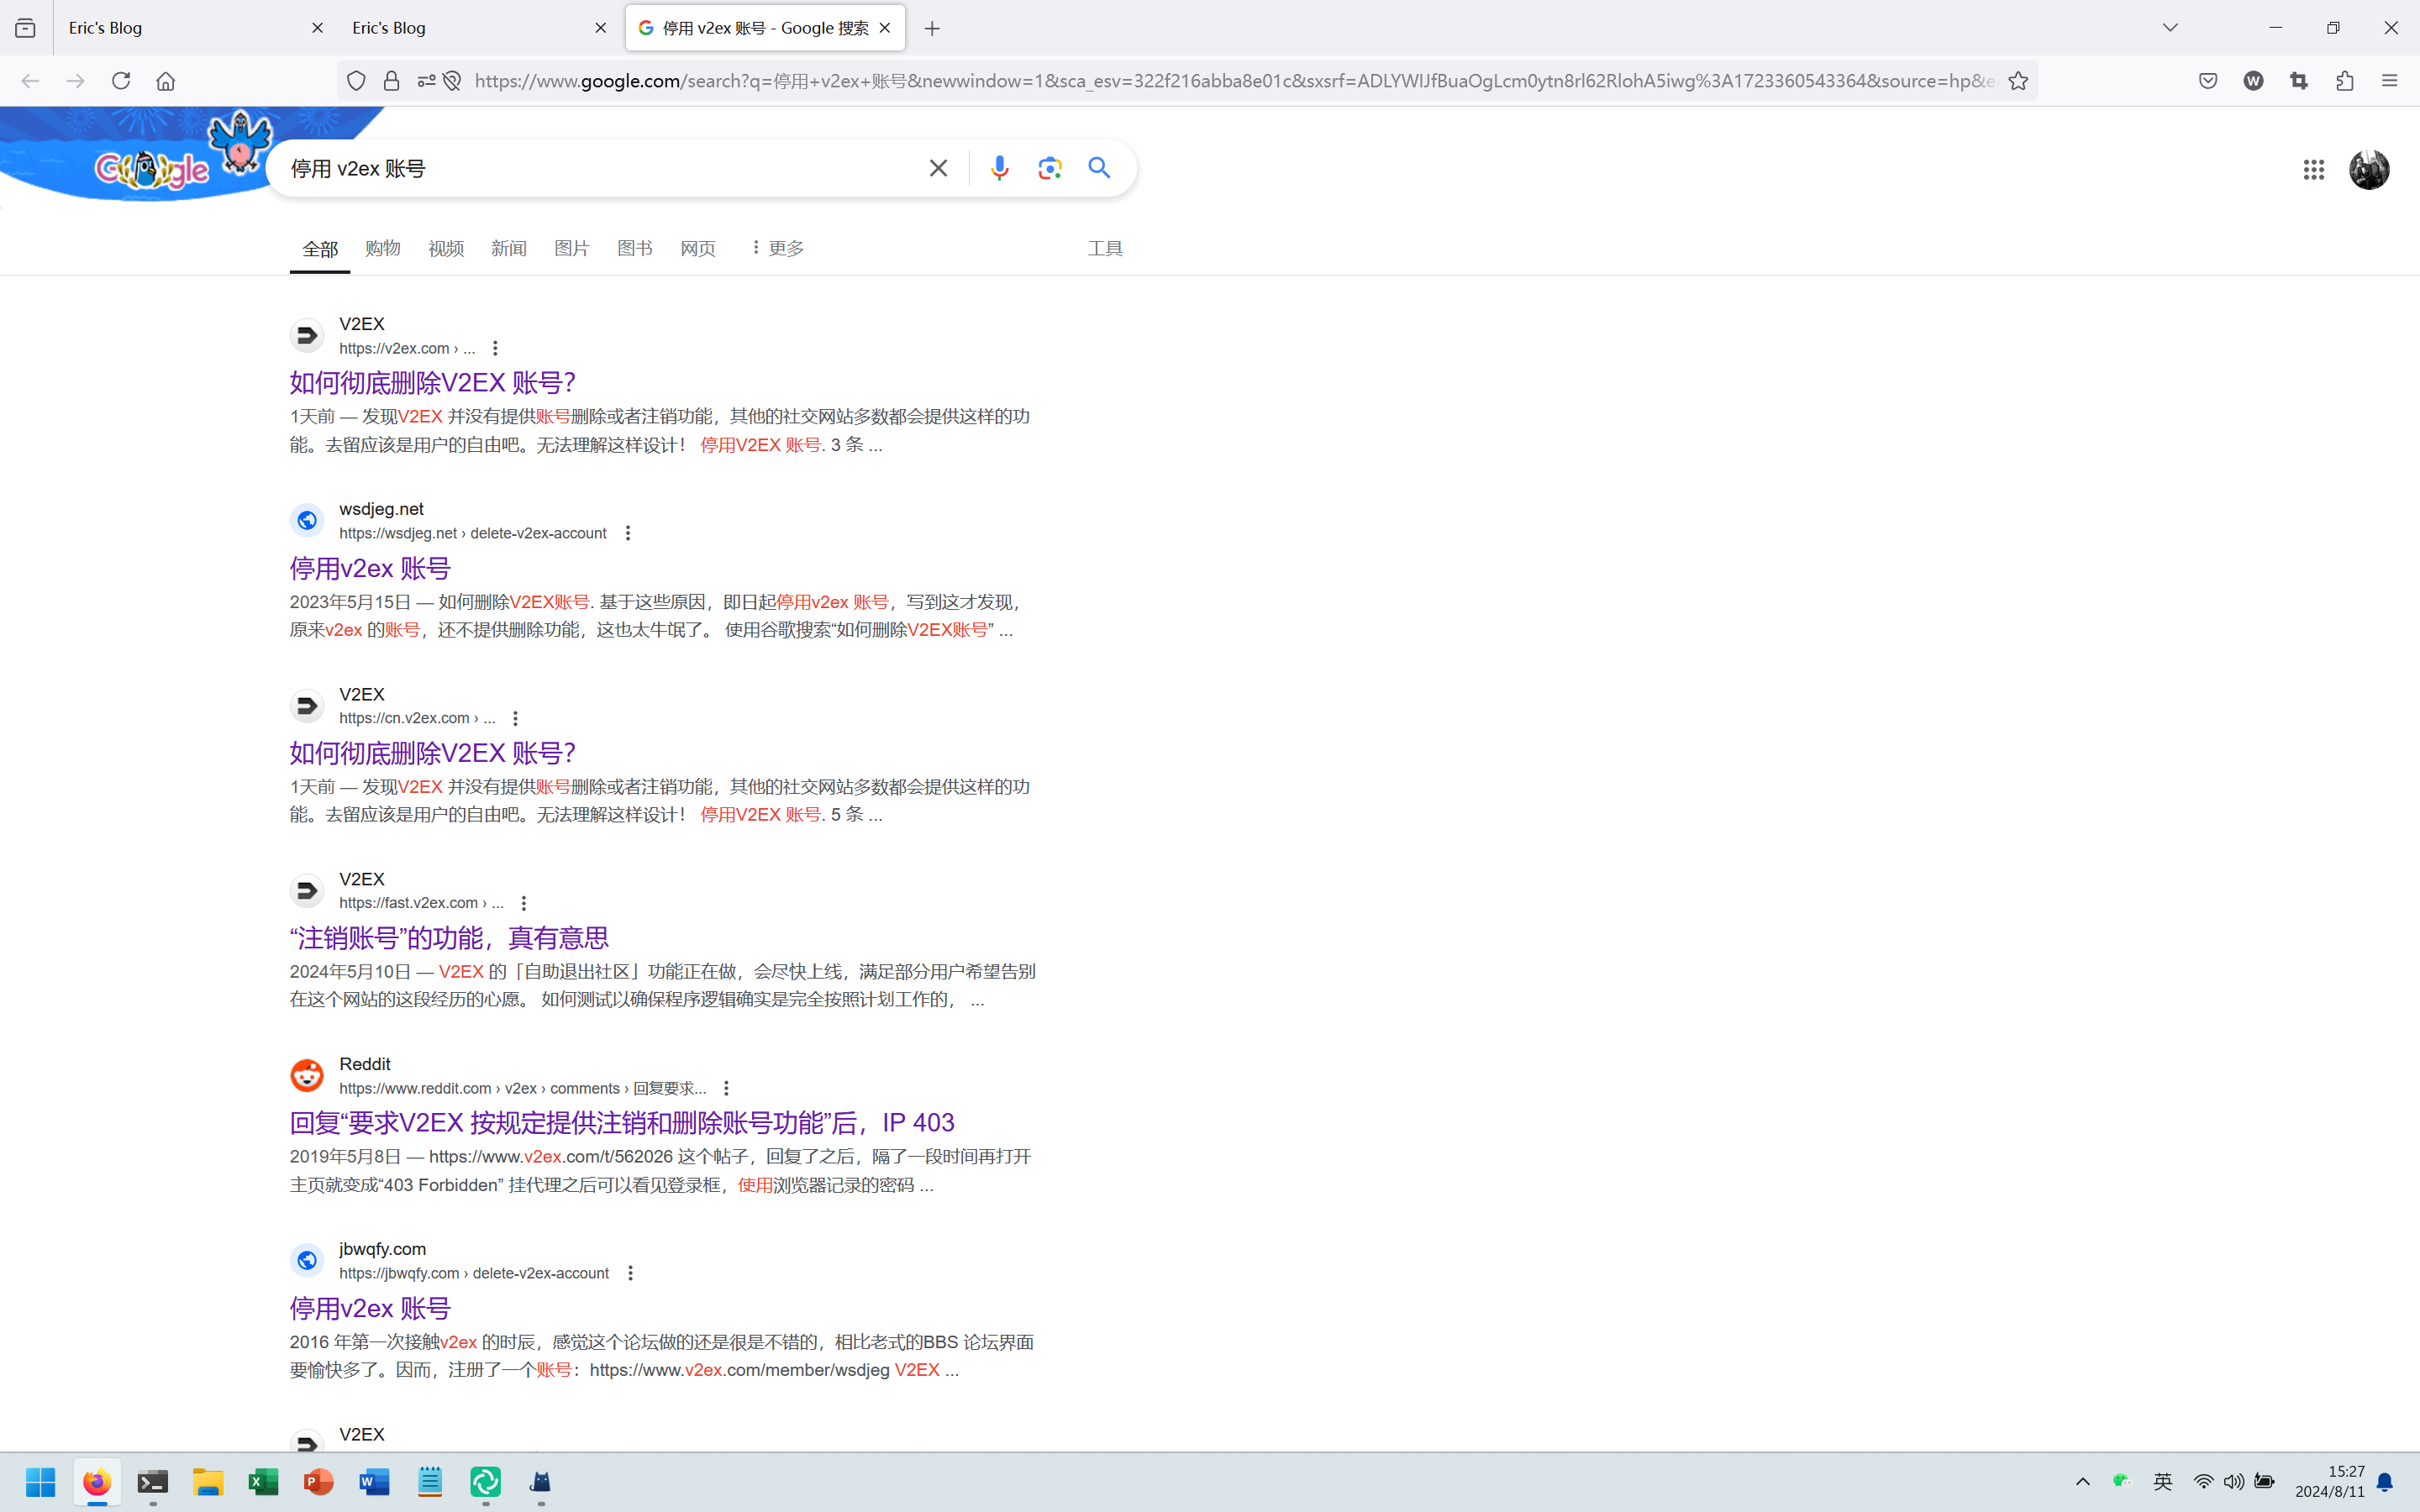Expand the 更多 search filter menu
2420x1512 pixels.
[x=777, y=248]
